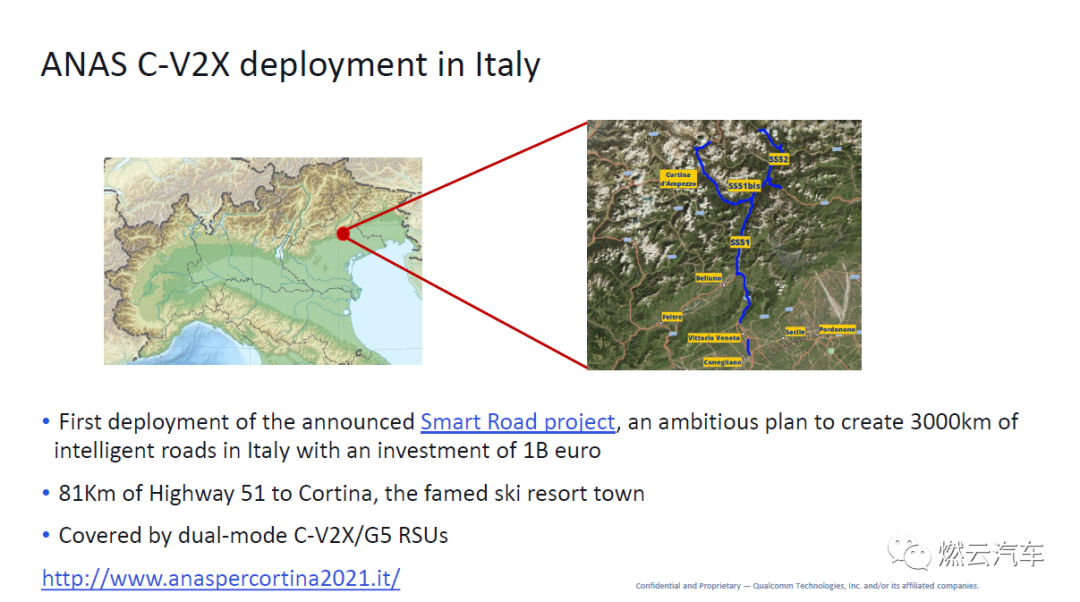Screen dimensions: 1080x602
Task: Open the anaspercortina2021.it URL link
Action: click(x=220, y=578)
